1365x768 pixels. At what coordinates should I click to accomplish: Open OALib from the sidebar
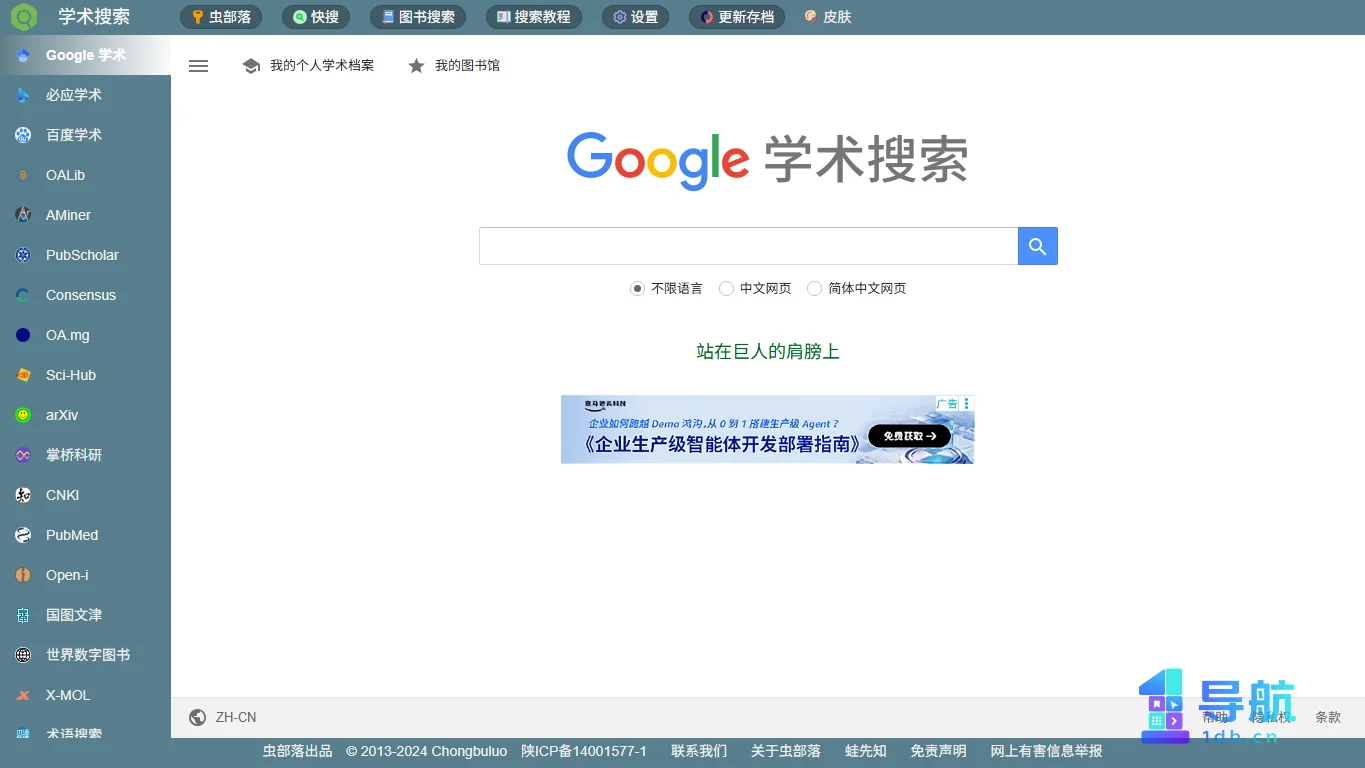(x=85, y=175)
